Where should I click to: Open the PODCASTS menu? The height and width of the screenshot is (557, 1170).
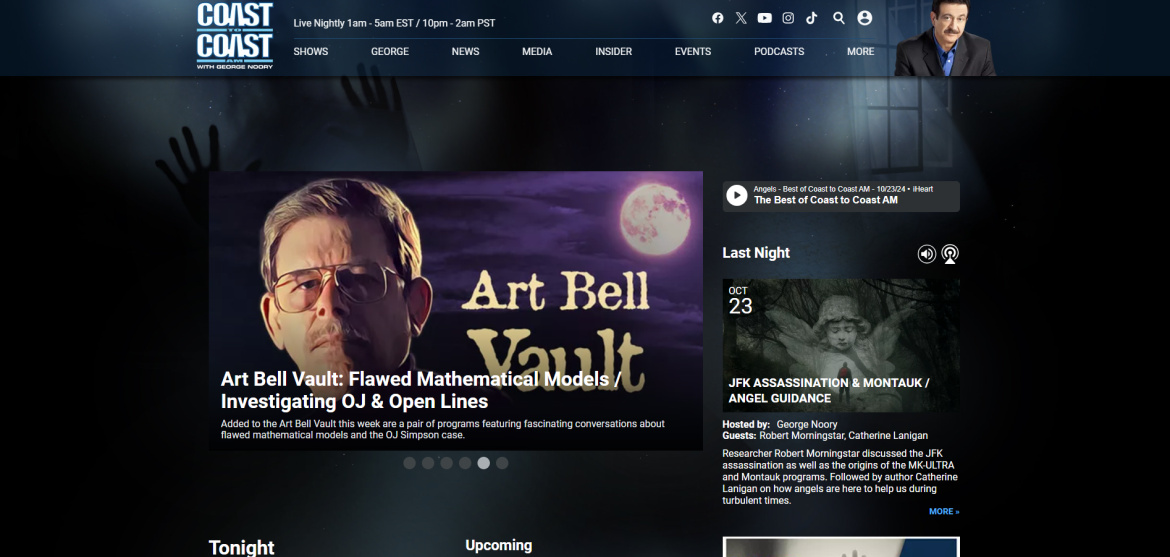779,52
